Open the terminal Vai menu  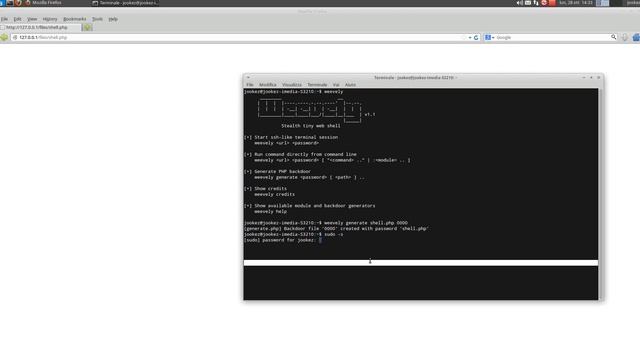(336, 85)
